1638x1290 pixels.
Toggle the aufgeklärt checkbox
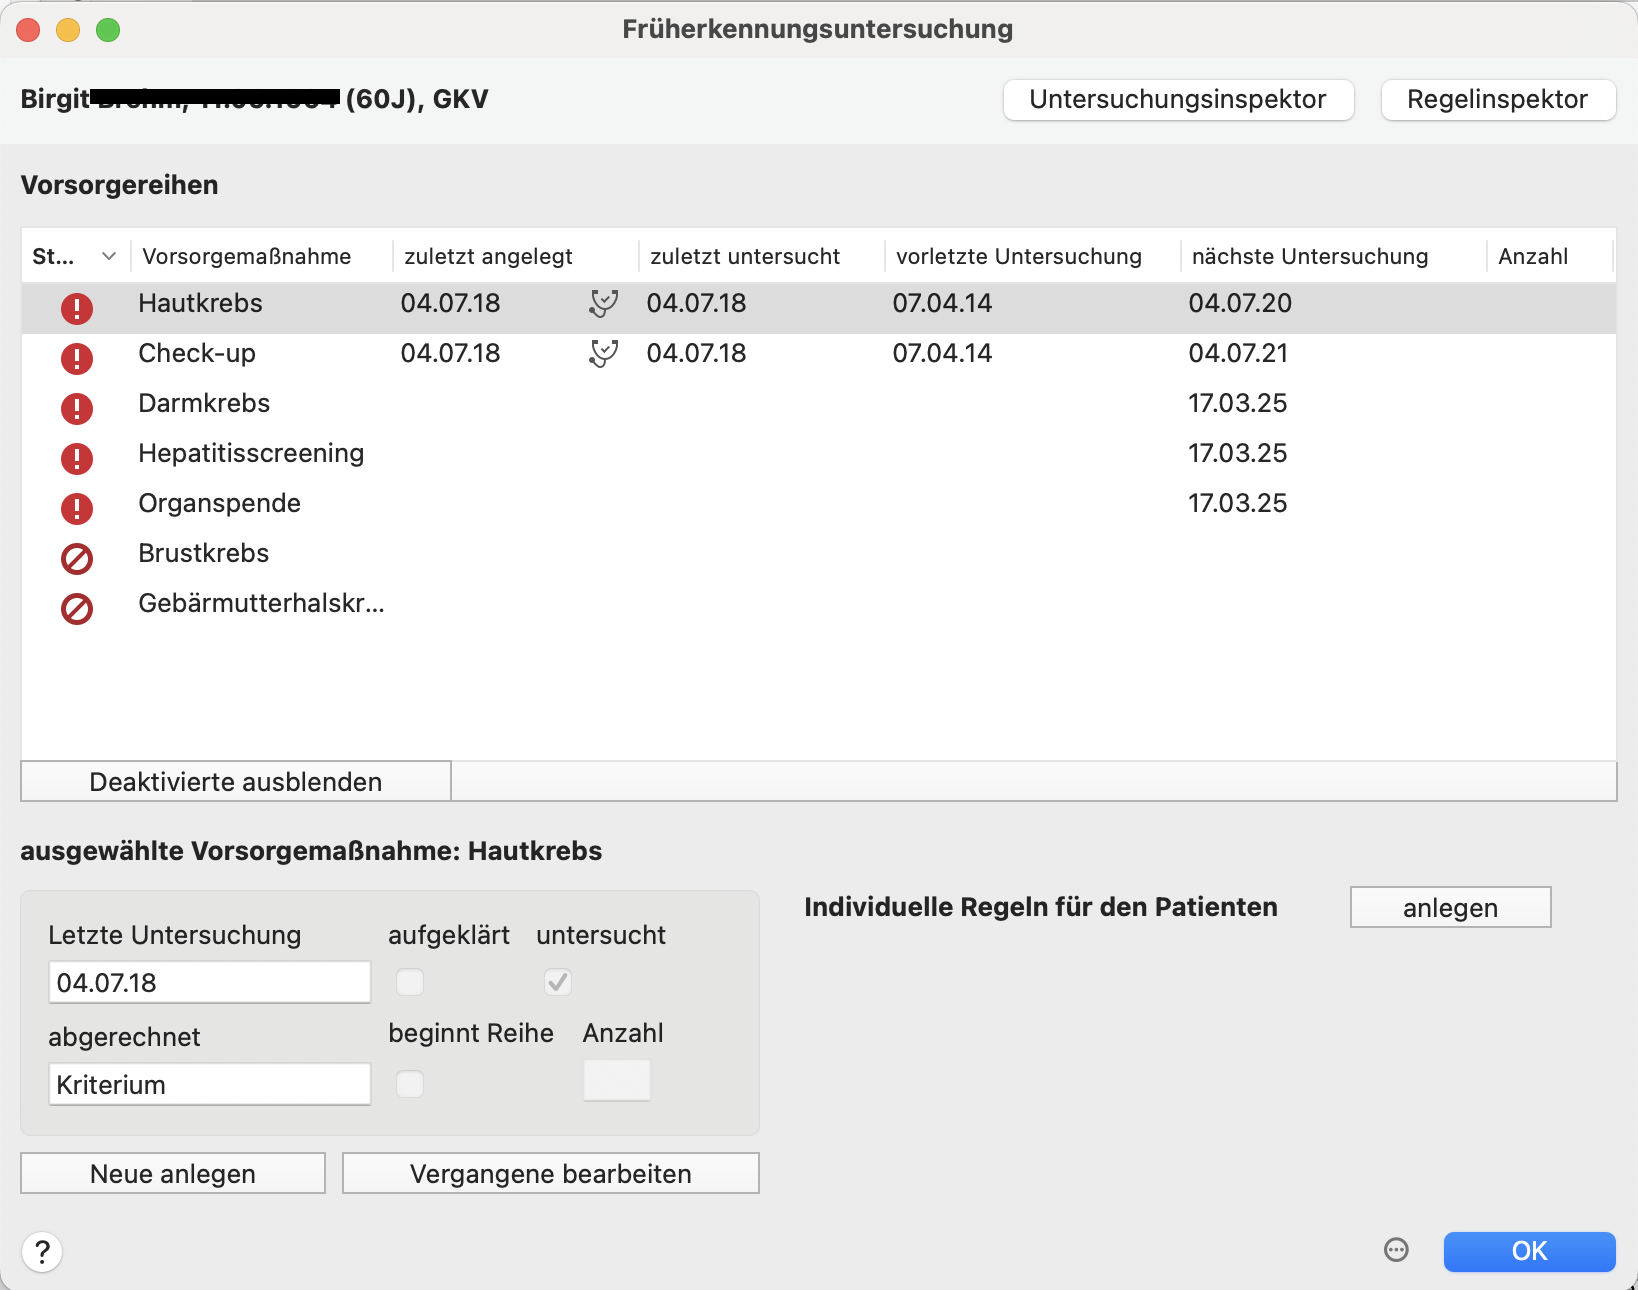[x=410, y=982]
